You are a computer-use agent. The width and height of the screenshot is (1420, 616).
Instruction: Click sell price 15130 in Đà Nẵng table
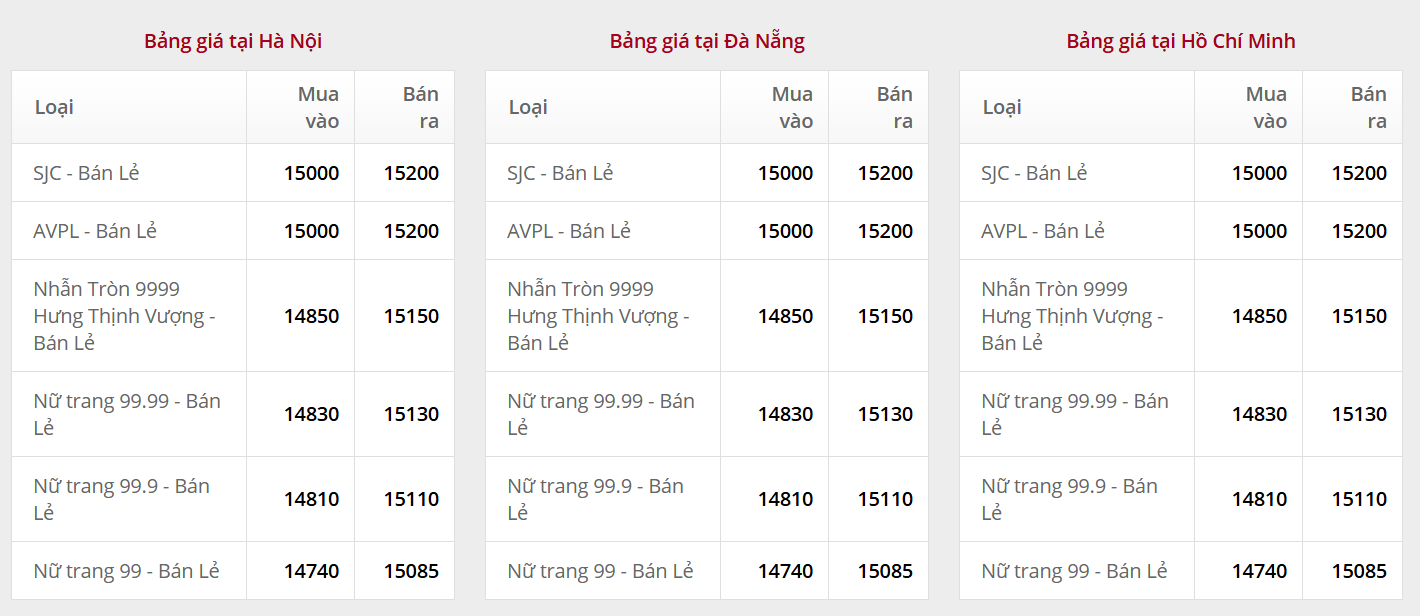(x=885, y=414)
